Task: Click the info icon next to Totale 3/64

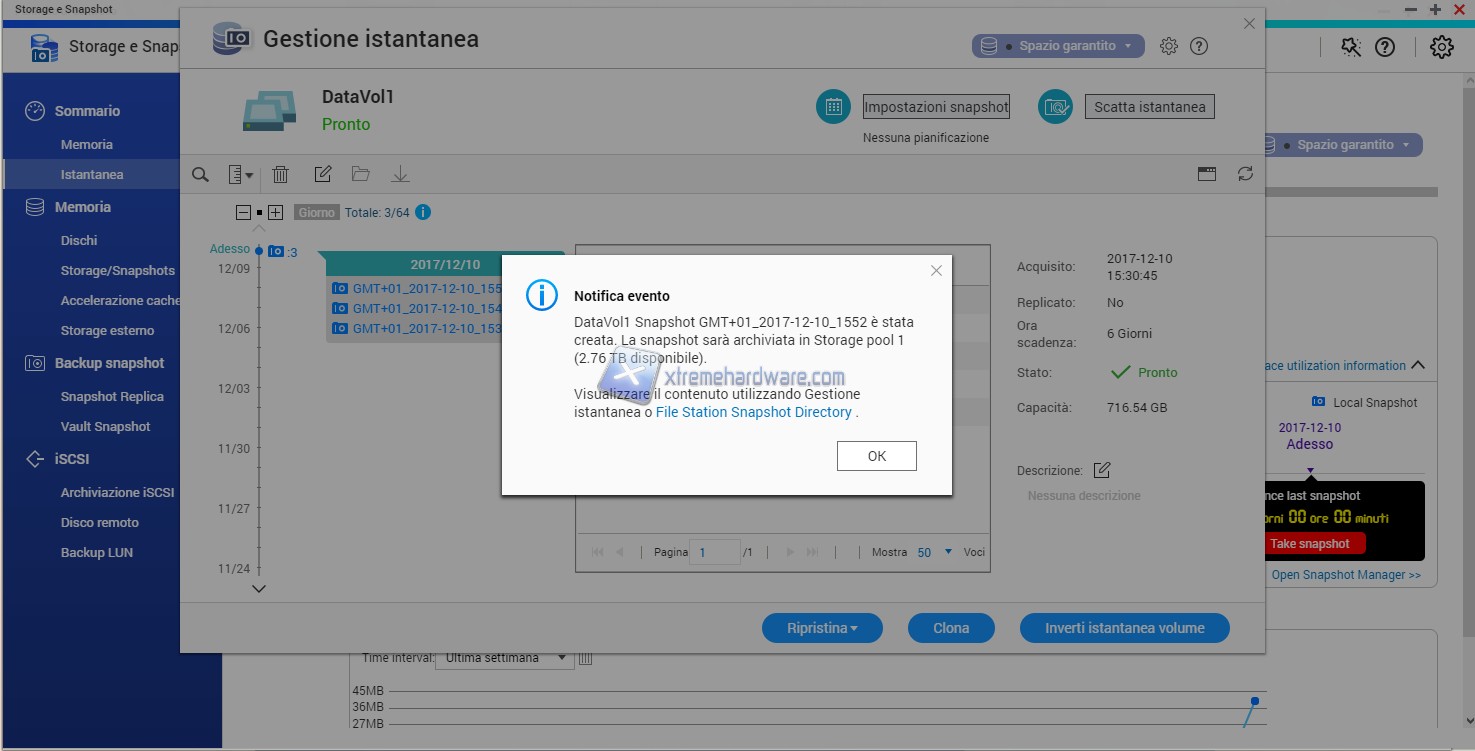Action: (x=423, y=212)
